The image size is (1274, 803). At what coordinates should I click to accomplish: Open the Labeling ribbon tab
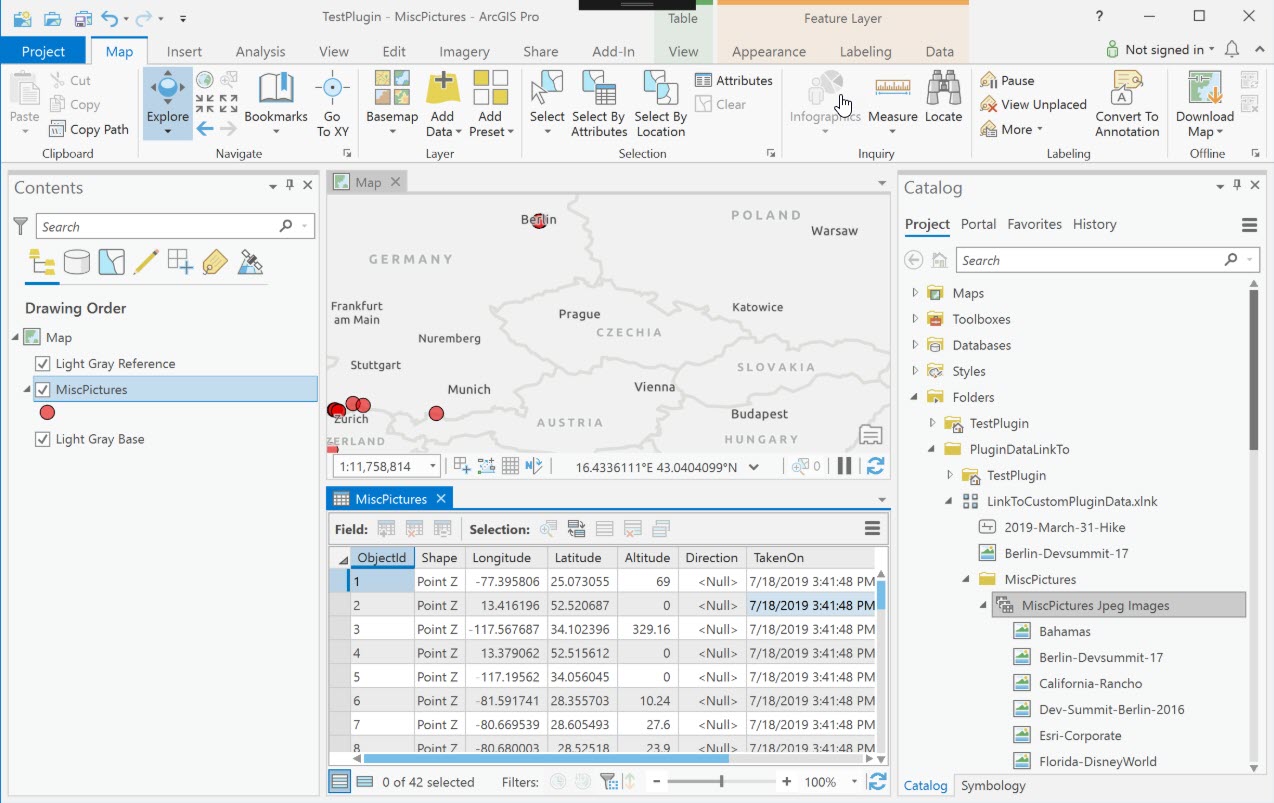(865, 52)
